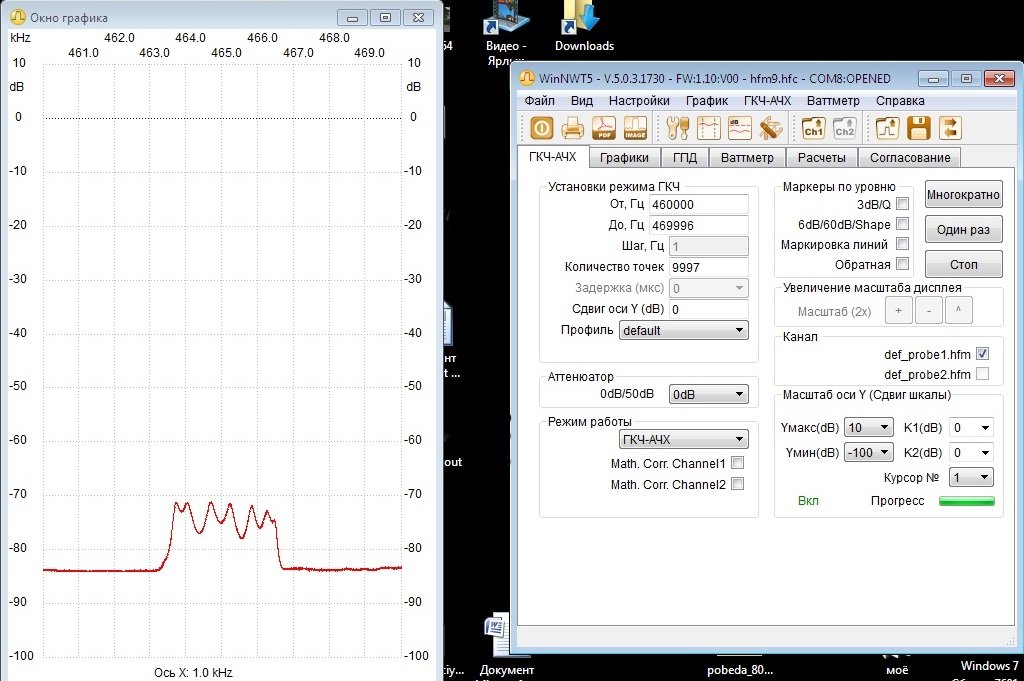Export graph as PDF icon
This screenshot has width=1024, height=681.
click(604, 128)
